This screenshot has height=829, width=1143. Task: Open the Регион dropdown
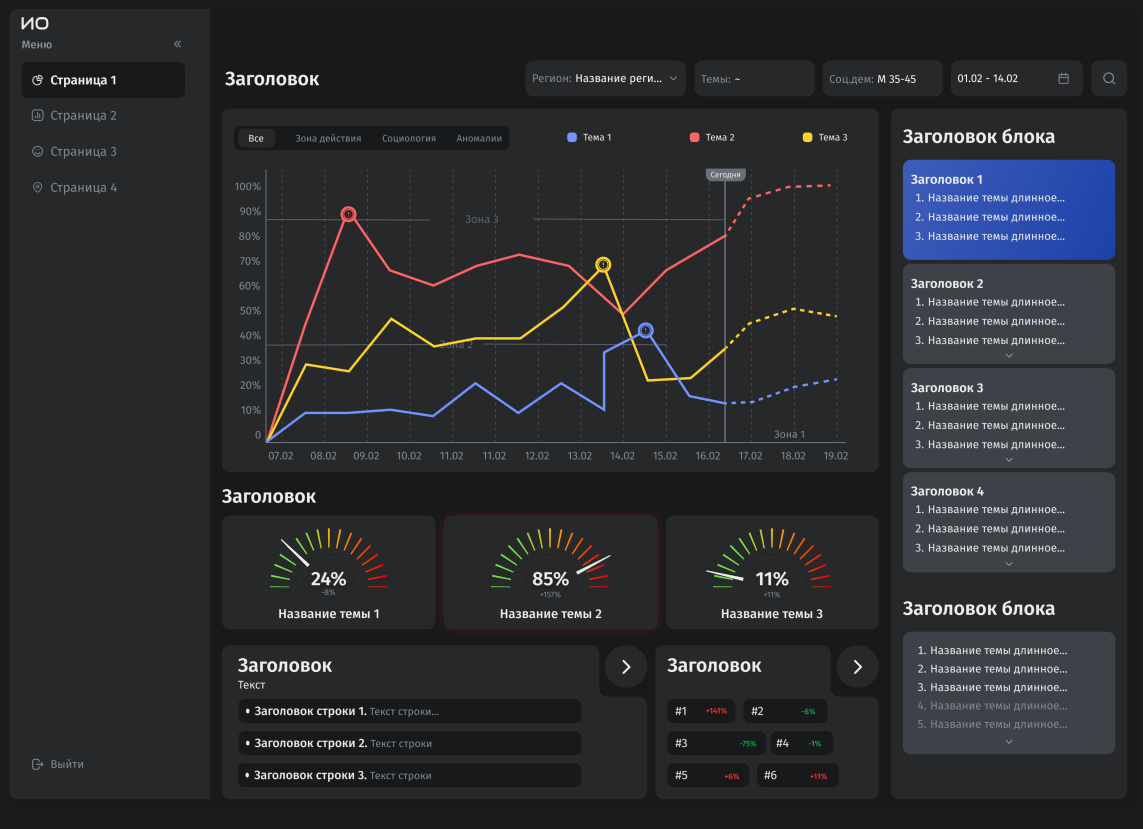tap(605, 79)
